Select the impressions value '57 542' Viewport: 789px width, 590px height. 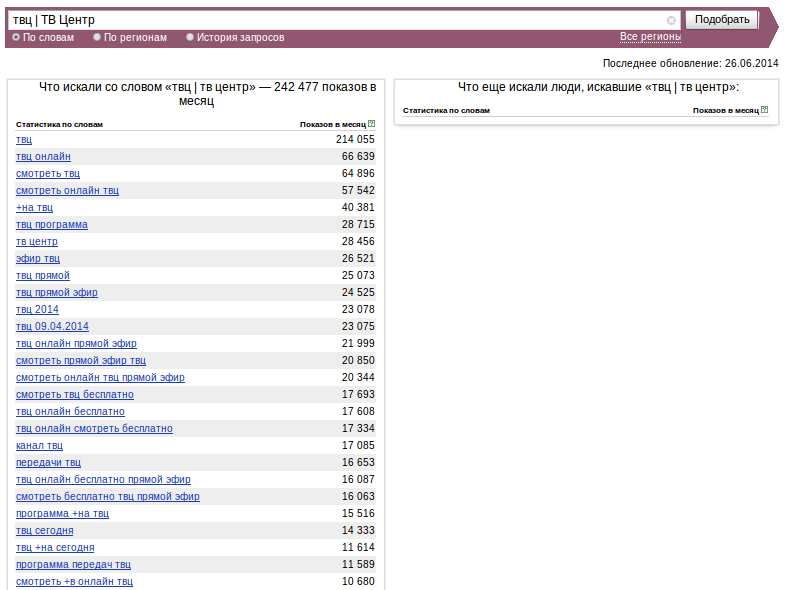click(358, 191)
